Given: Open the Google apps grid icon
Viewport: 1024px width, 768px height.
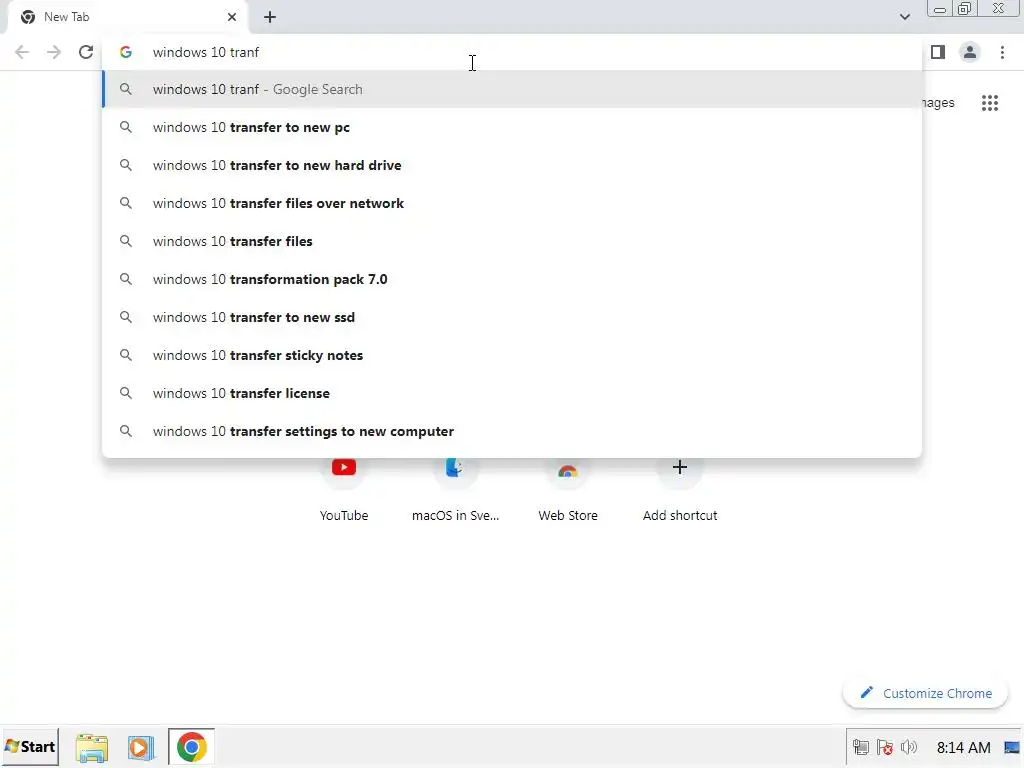Looking at the screenshot, I should pos(990,103).
